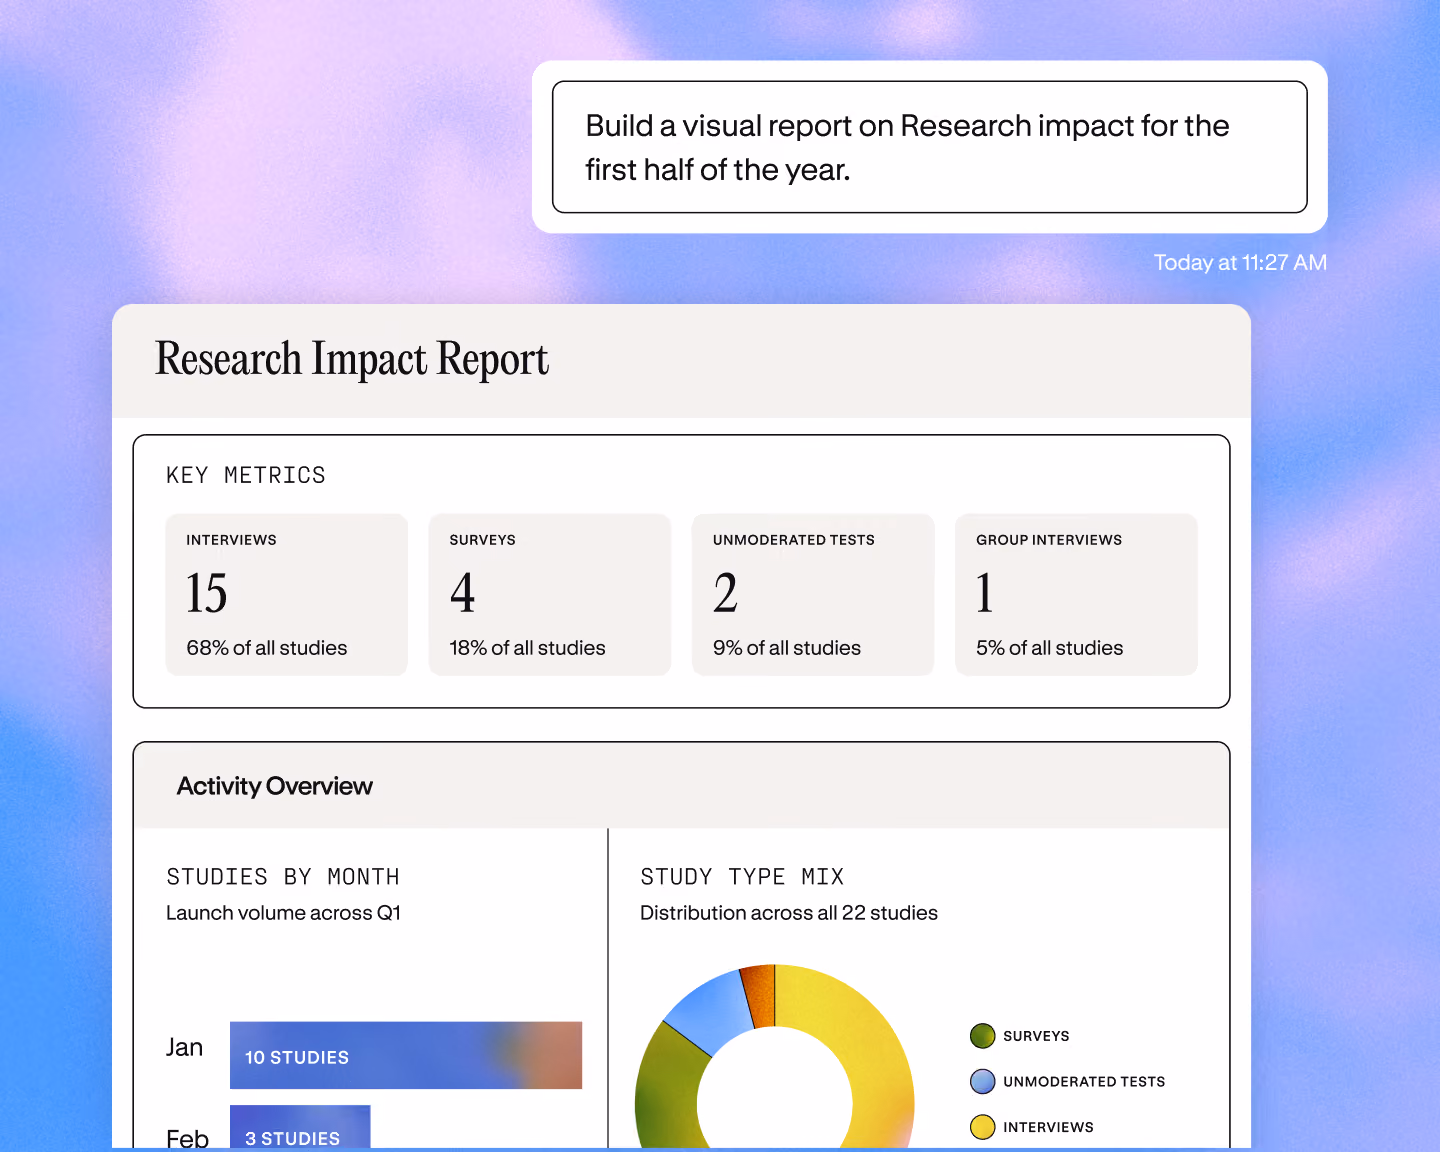The image size is (1440, 1152).
Task: Click the 'Feb' month label
Action: (187, 1138)
